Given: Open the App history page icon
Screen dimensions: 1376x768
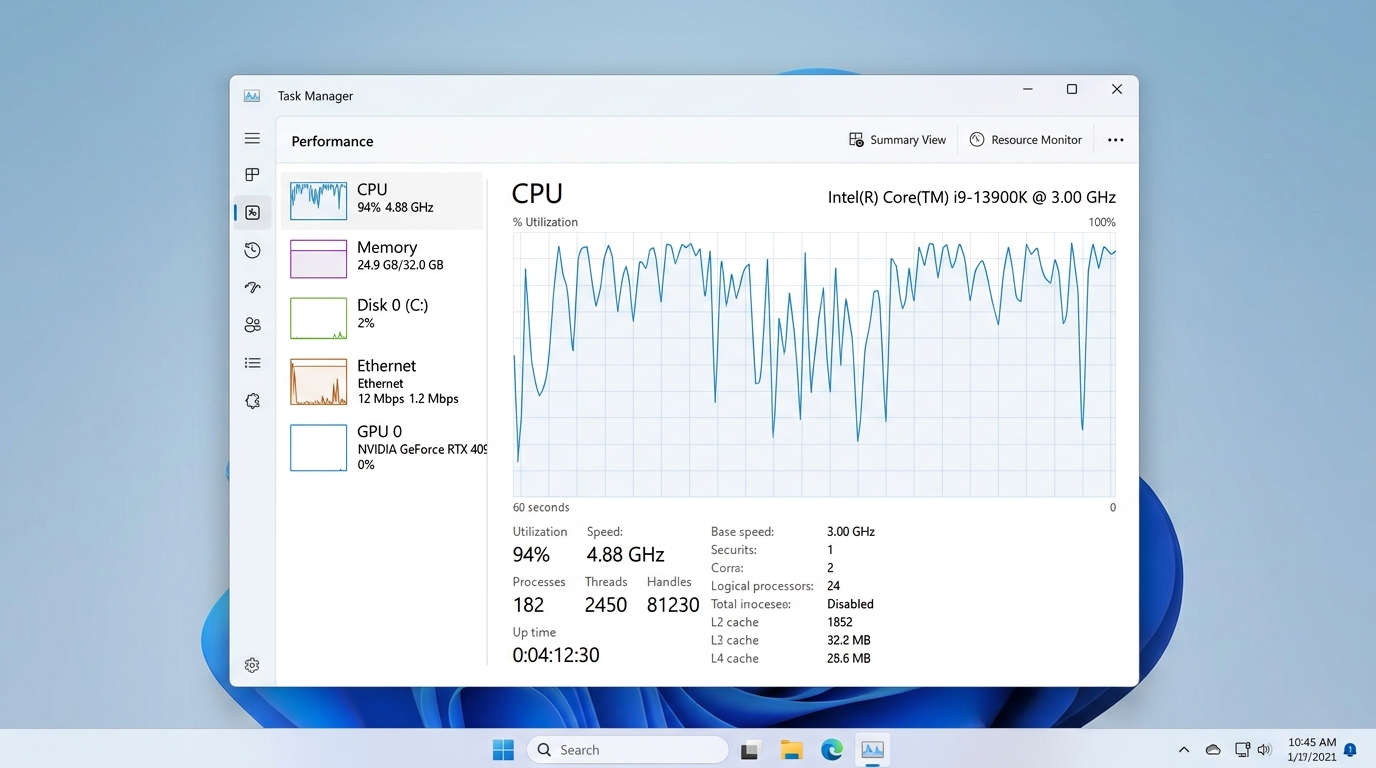Looking at the screenshot, I should pyautogui.click(x=252, y=250).
